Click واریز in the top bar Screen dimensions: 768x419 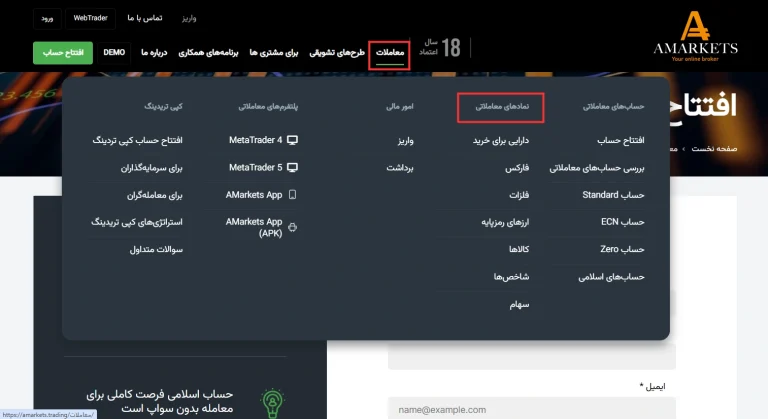189,18
